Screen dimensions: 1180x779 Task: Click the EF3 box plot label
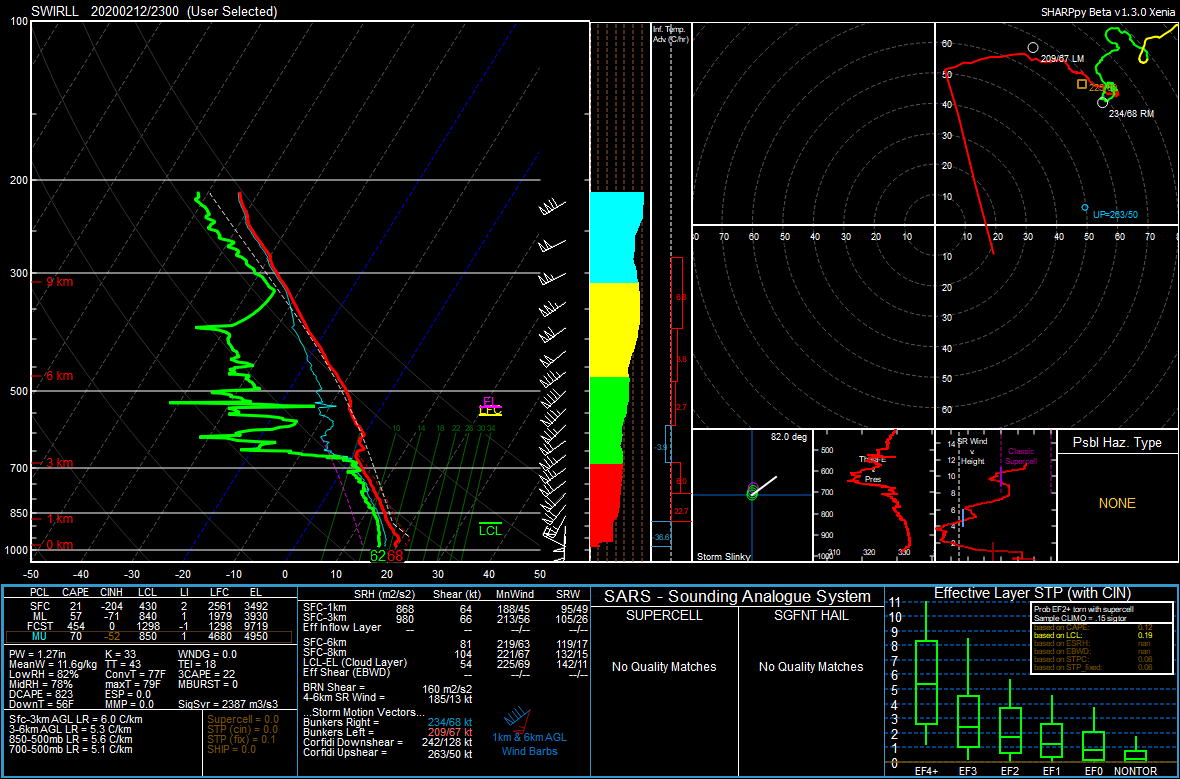coord(968,771)
